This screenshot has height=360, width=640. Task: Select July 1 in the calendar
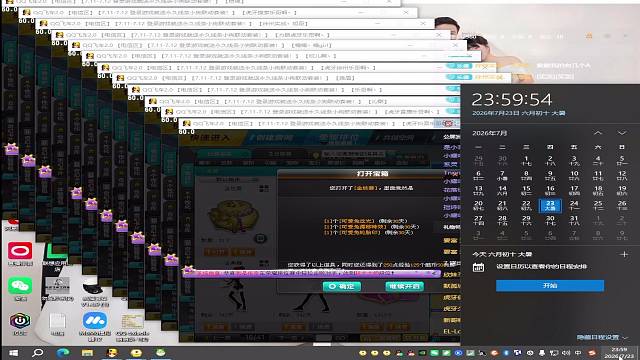(526, 160)
